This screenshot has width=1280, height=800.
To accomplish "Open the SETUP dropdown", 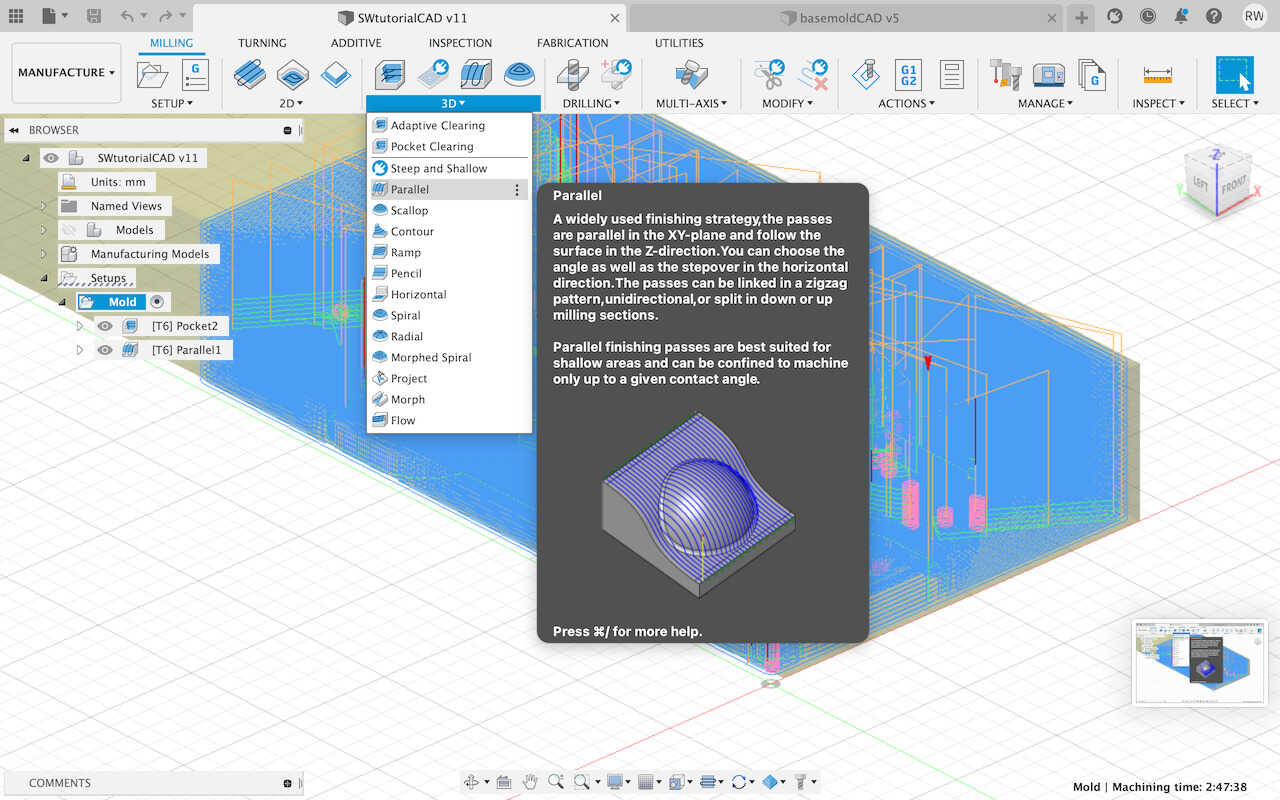I will 172,104.
